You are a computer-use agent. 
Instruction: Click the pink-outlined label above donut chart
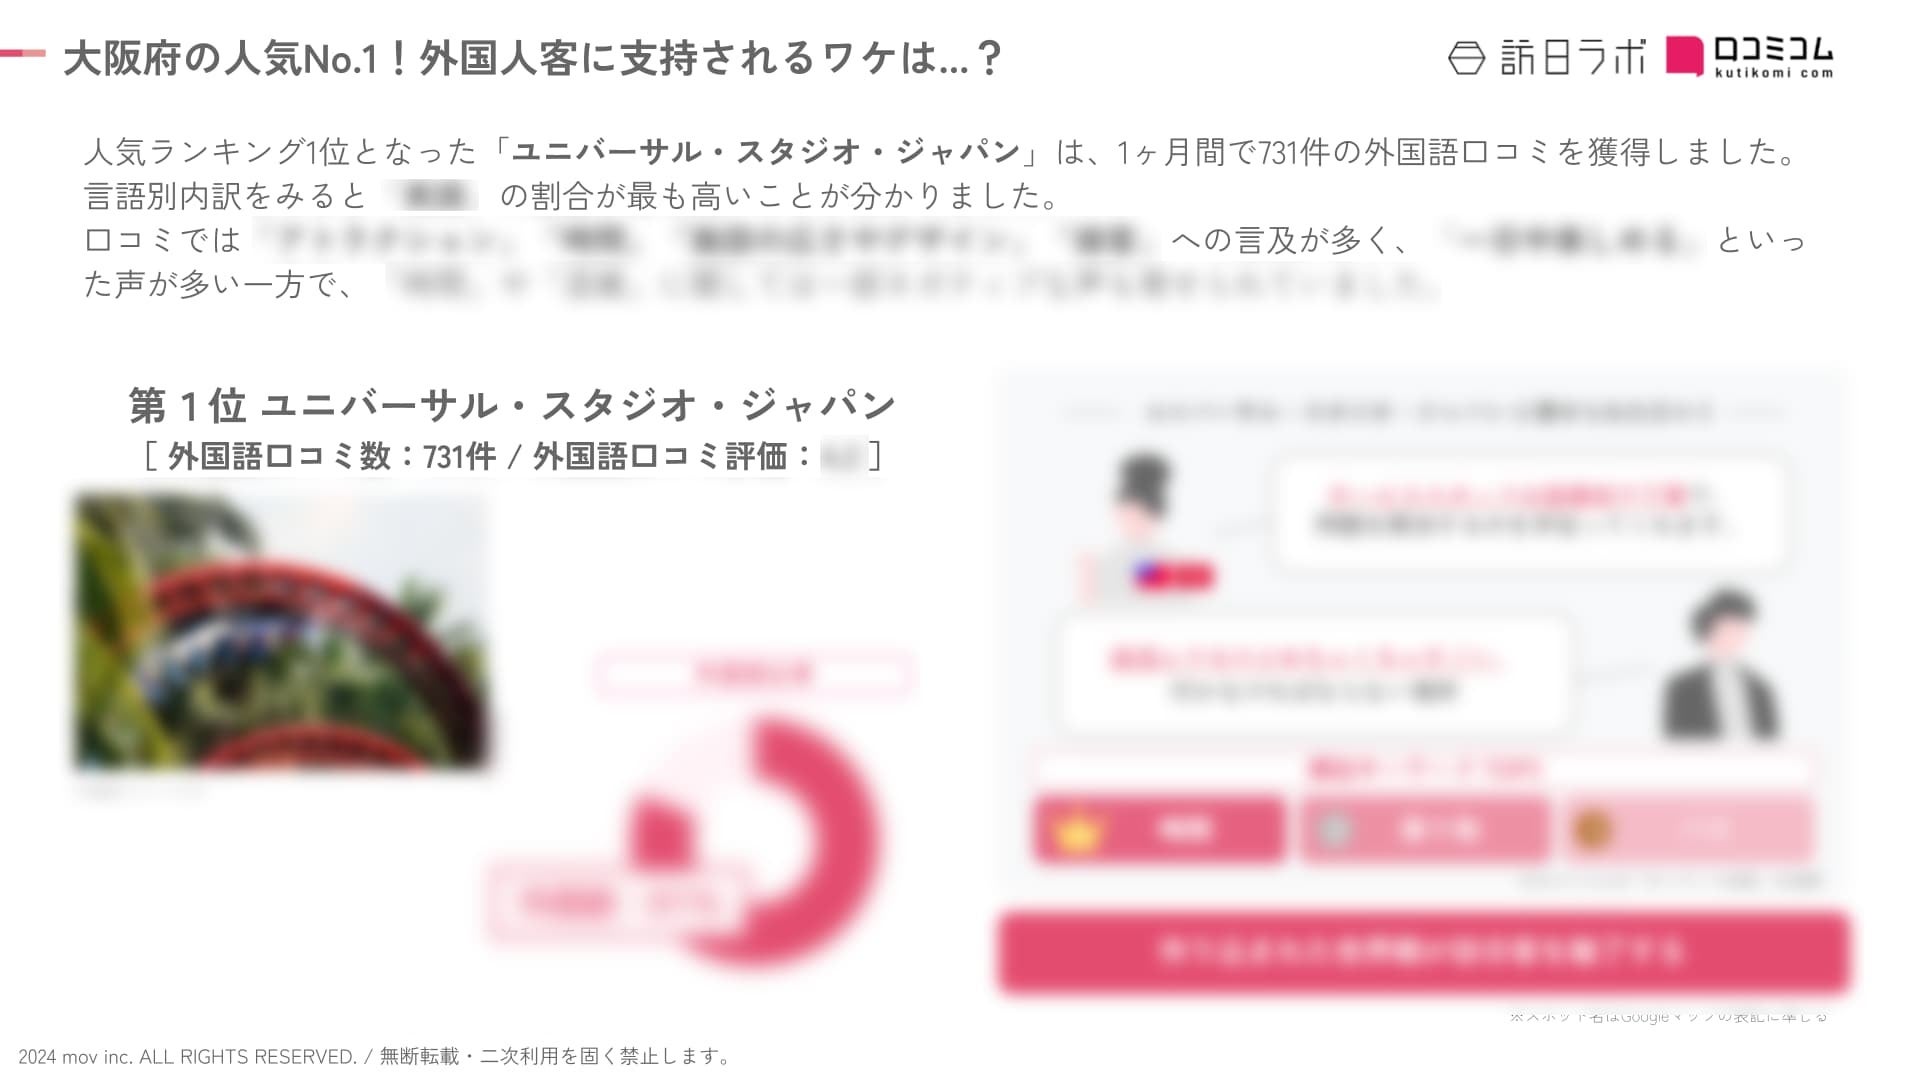pos(753,673)
